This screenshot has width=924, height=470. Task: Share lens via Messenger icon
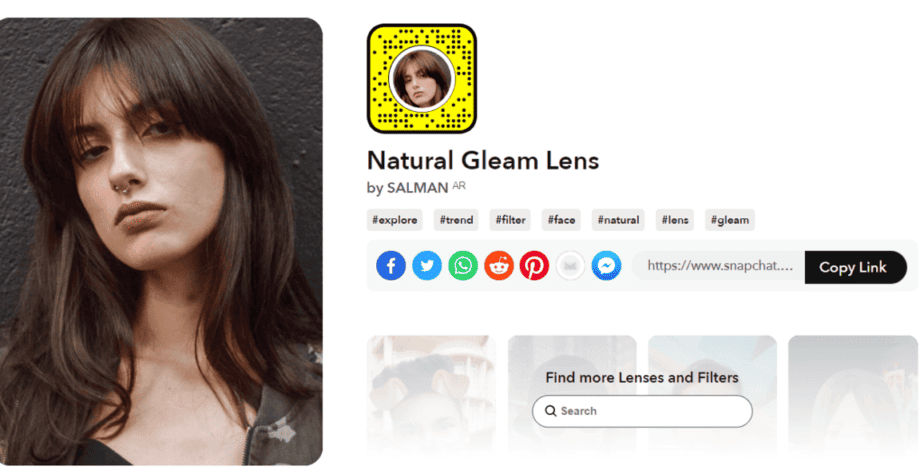(x=606, y=266)
